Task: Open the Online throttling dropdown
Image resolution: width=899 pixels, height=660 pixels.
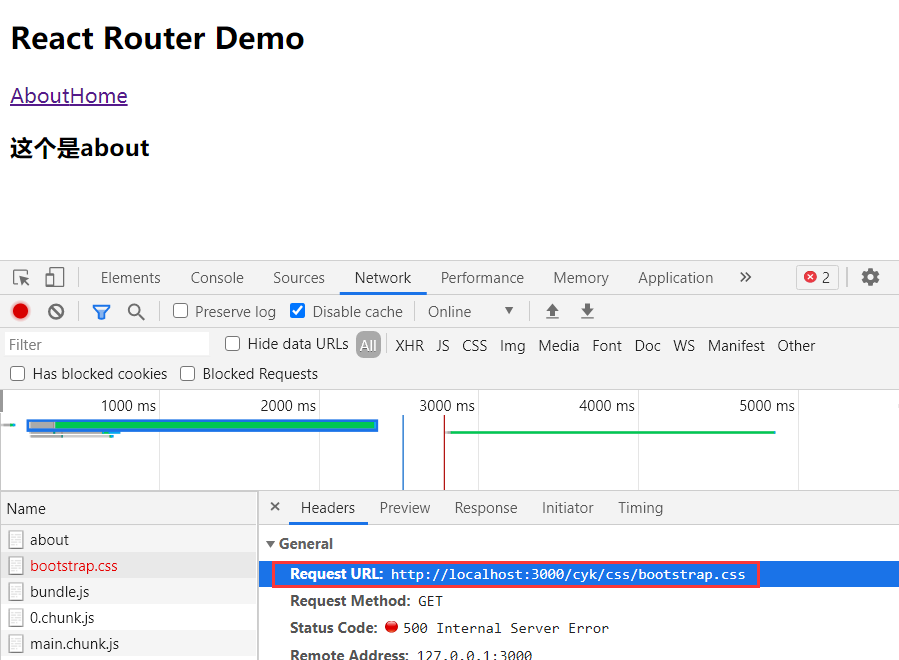Action: (470, 311)
